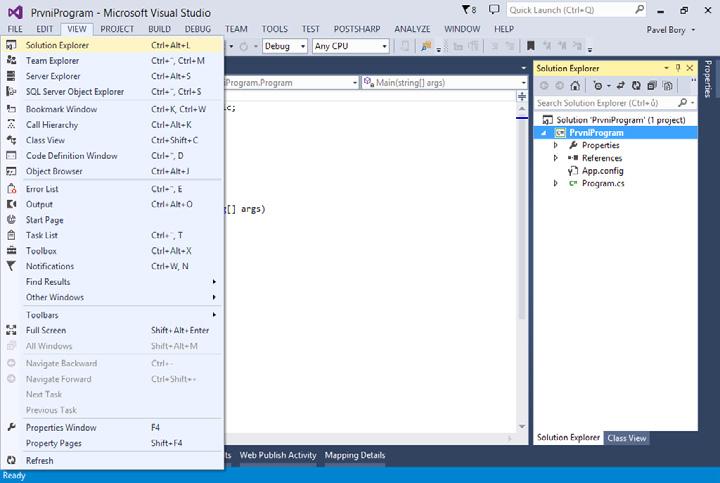720x483 pixels.
Task: Open Solution Explorer window position dropdown
Action: 666,68
